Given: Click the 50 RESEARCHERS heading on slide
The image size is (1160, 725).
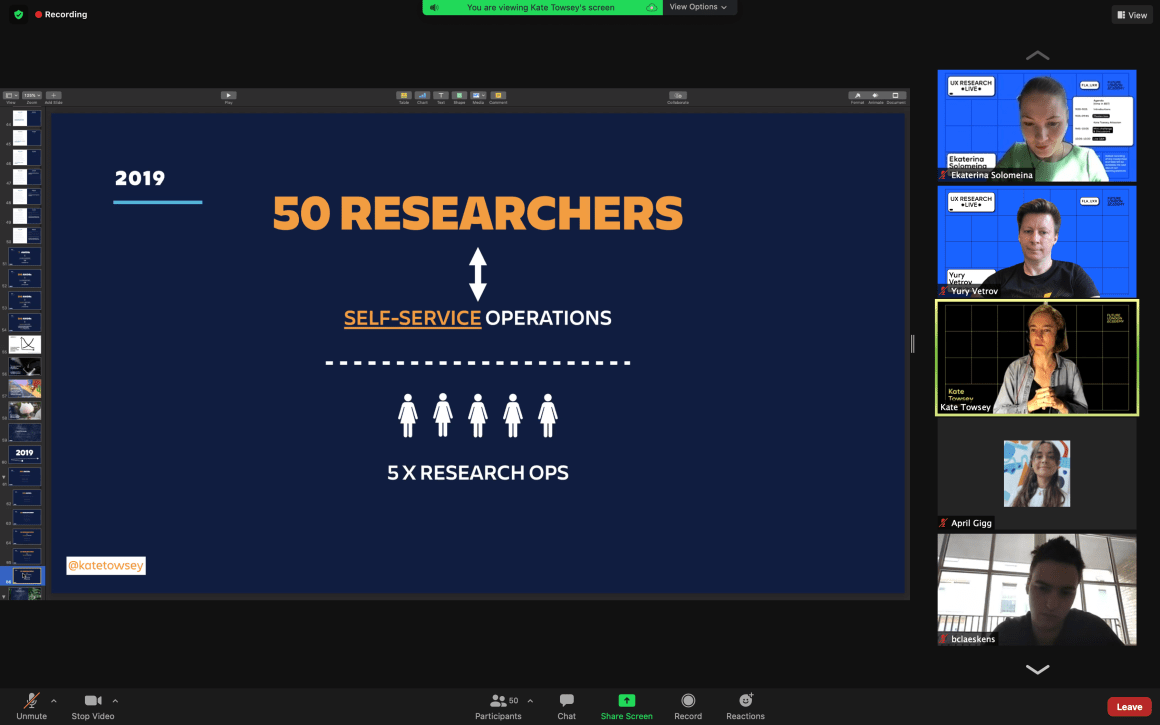Looking at the screenshot, I should (x=478, y=213).
